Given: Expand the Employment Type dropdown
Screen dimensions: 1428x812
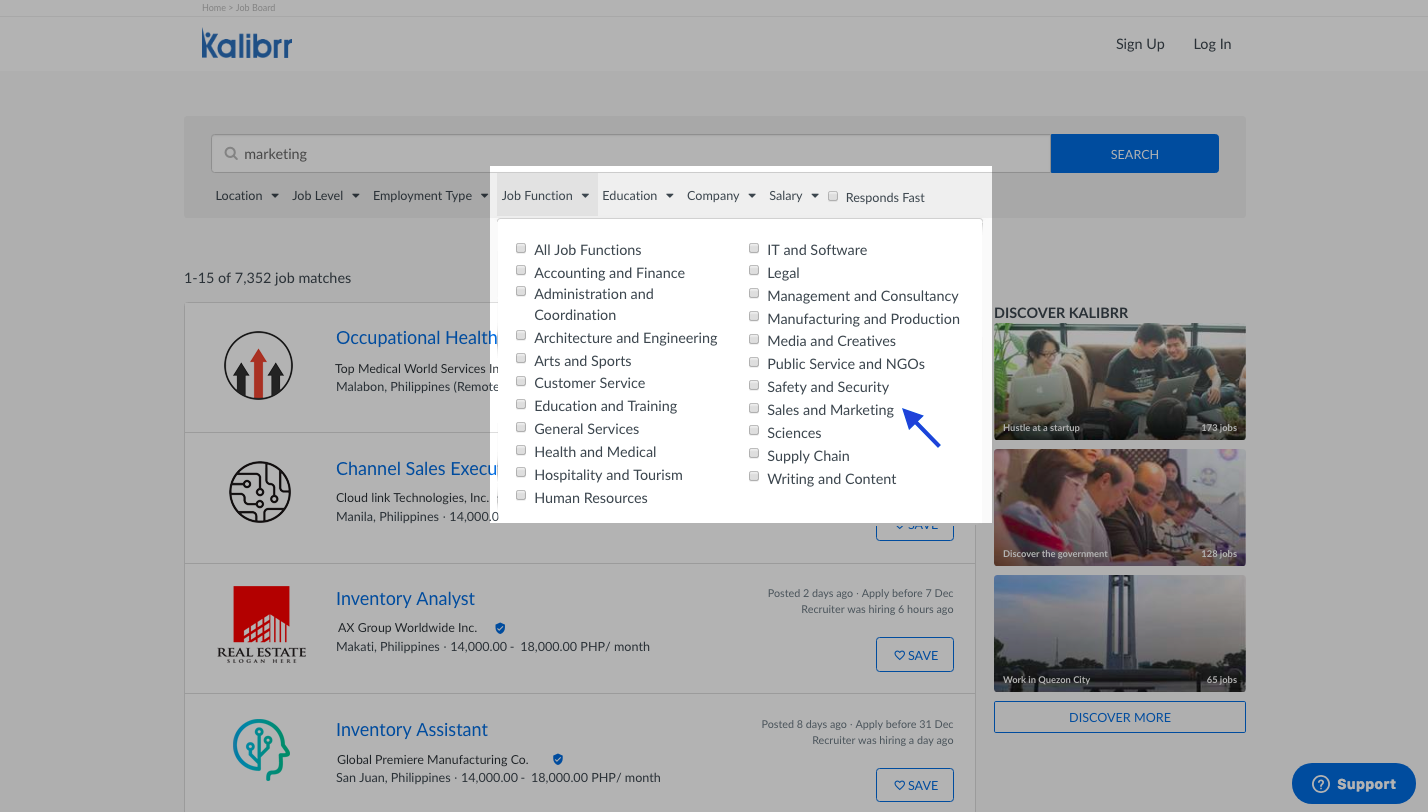Looking at the screenshot, I should tap(430, 196).
